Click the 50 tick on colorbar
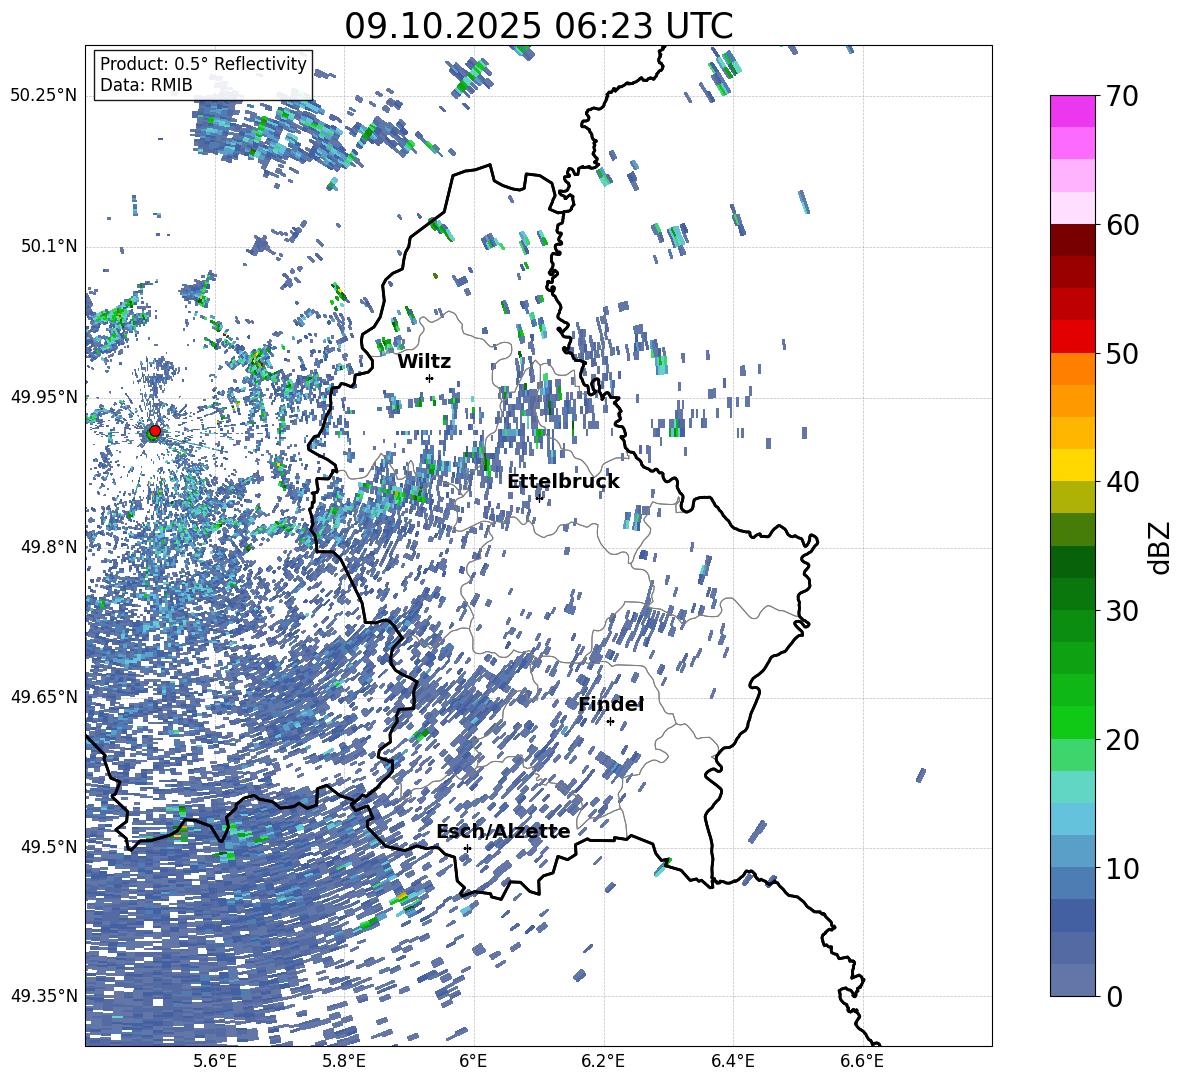 click(1122, 353)
